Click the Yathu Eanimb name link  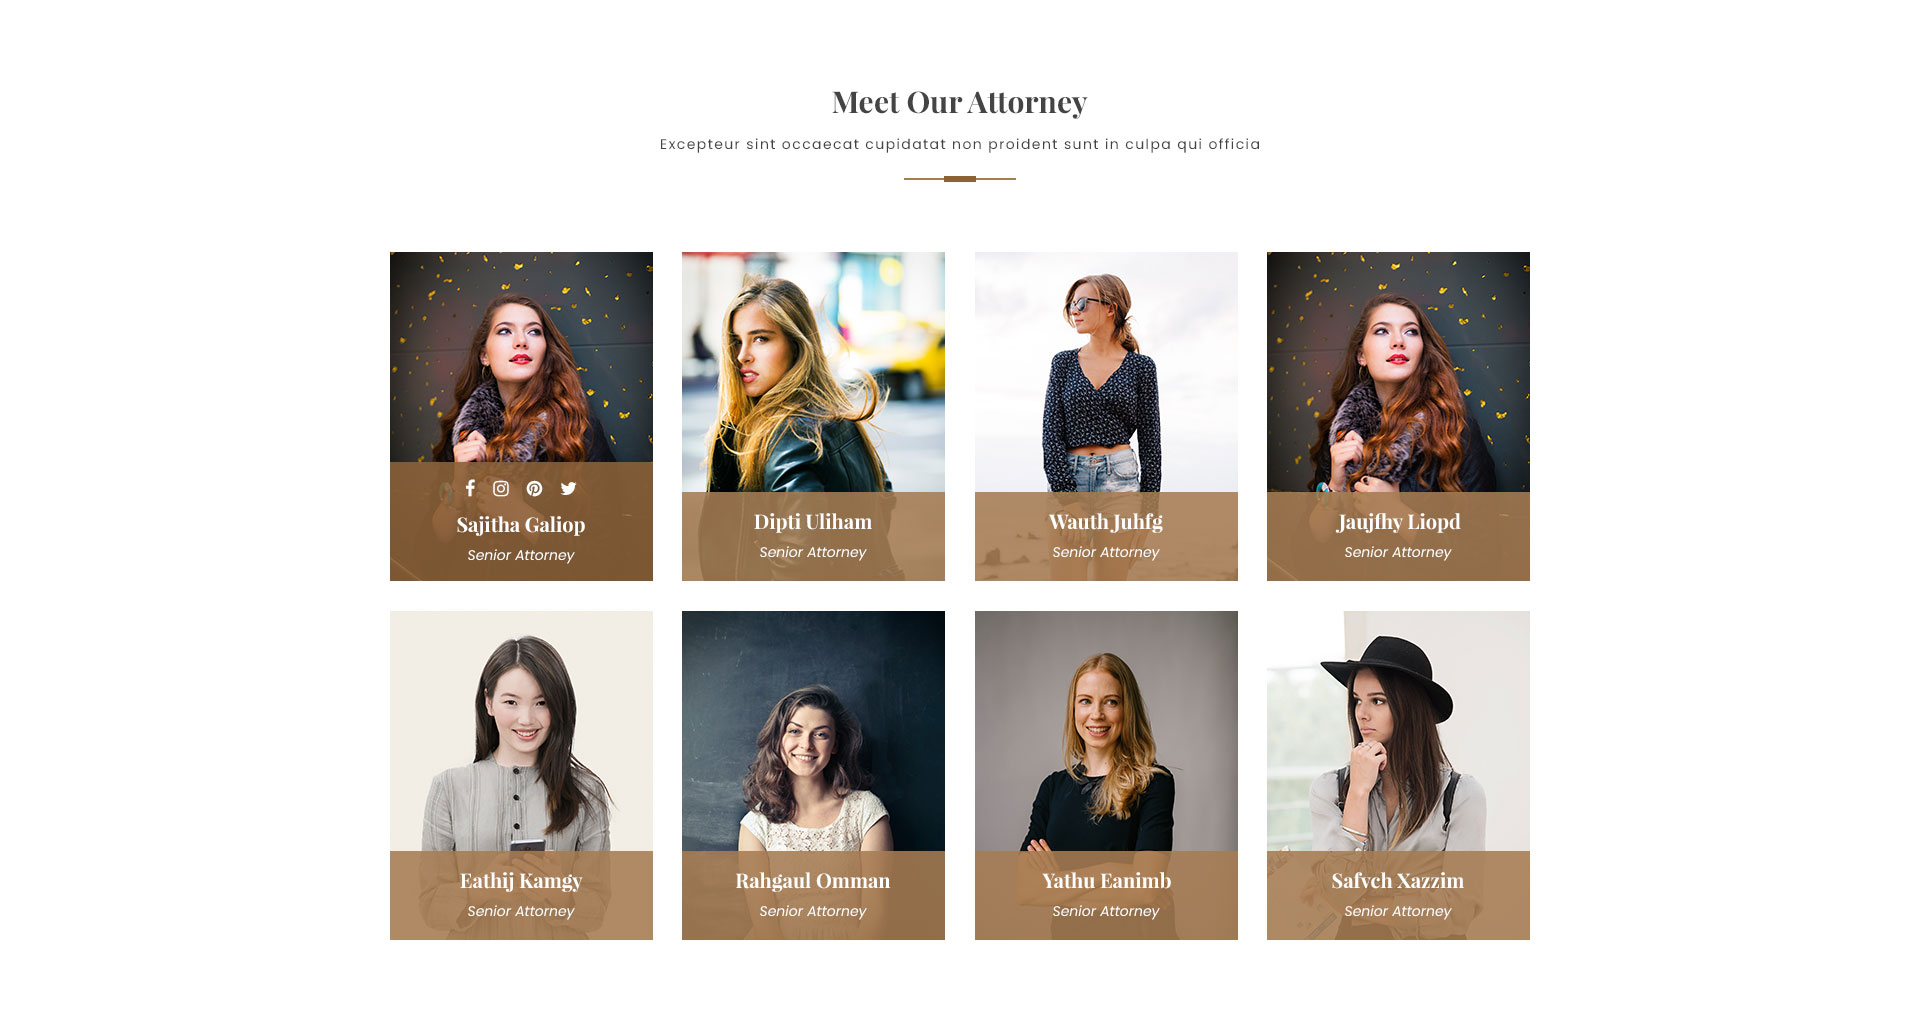tap(1106, 881)
